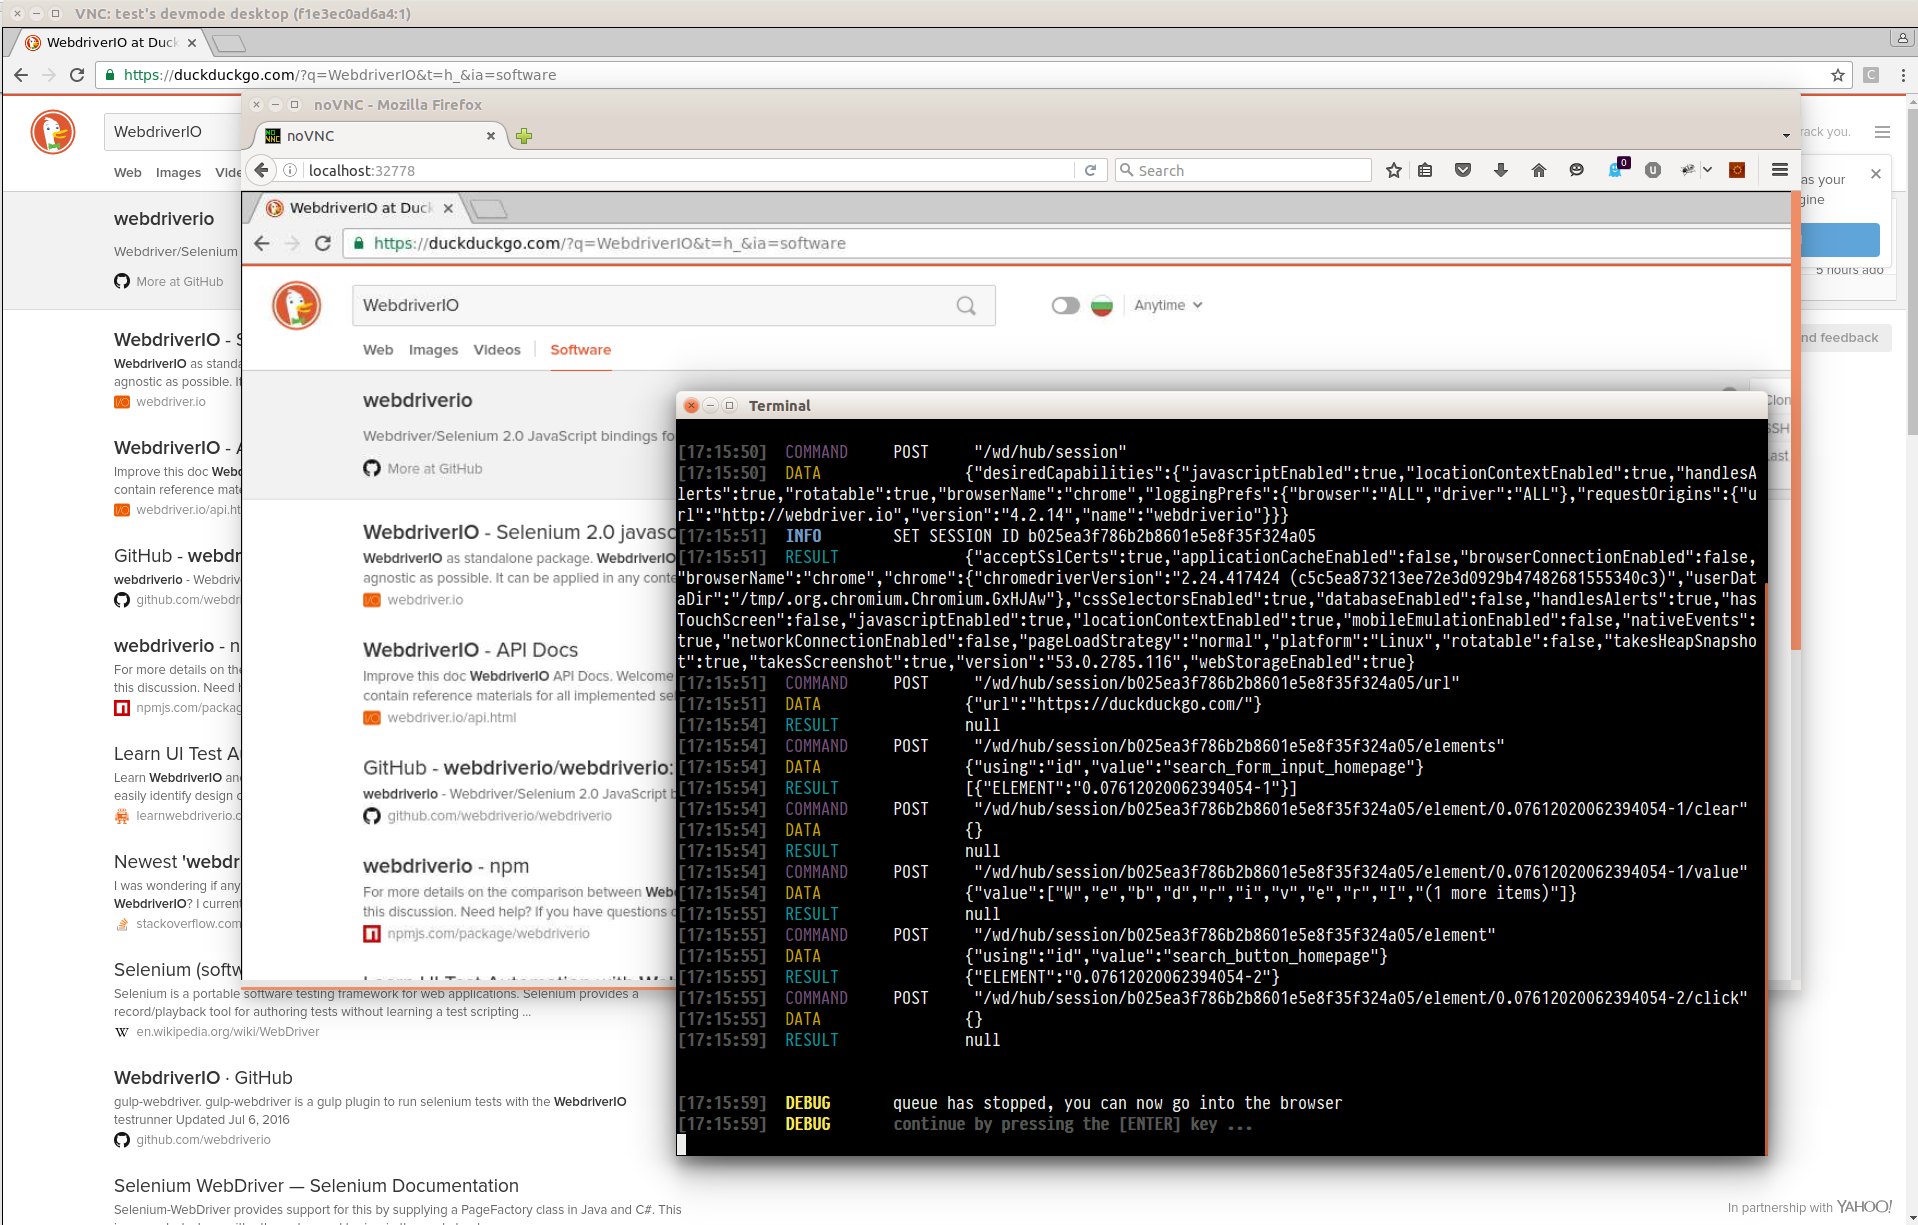Open Ghostery icon with 0 badge

[x=1617, y=168]
